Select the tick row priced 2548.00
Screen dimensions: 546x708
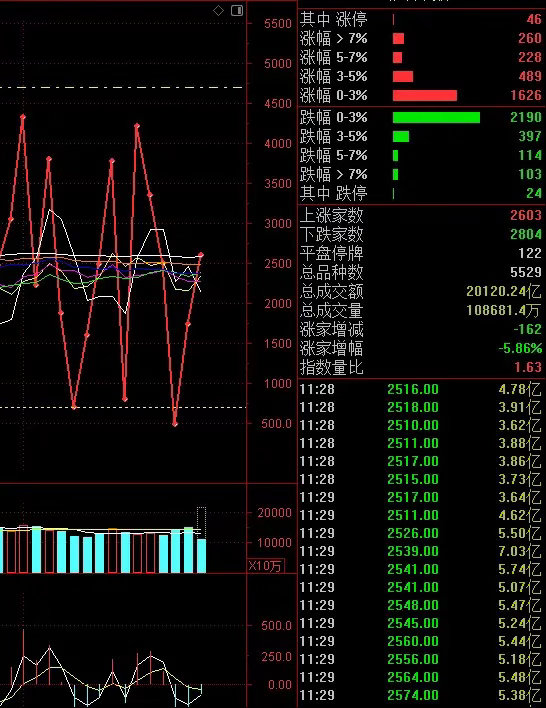coord(421,605)
